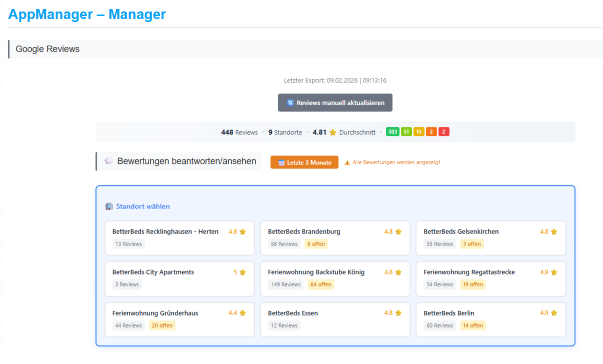Click 149 Reviews badge on Backstube König

[x=286, y=284]
